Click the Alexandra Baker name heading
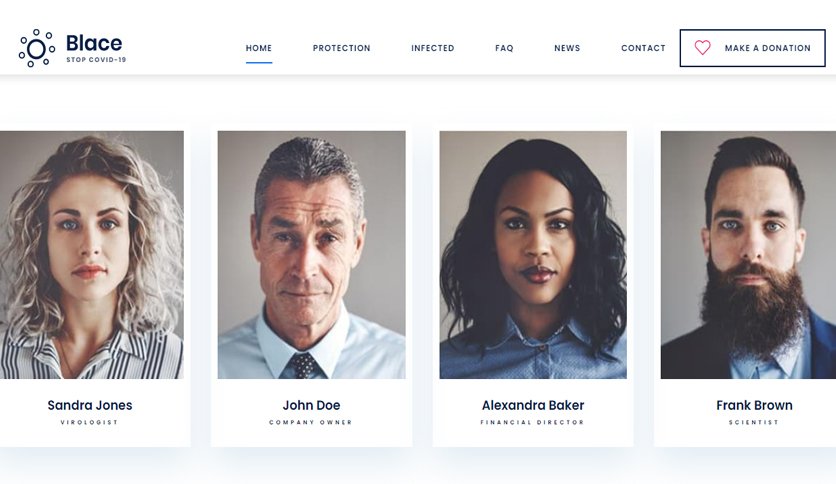 click(x=533, y=405)
